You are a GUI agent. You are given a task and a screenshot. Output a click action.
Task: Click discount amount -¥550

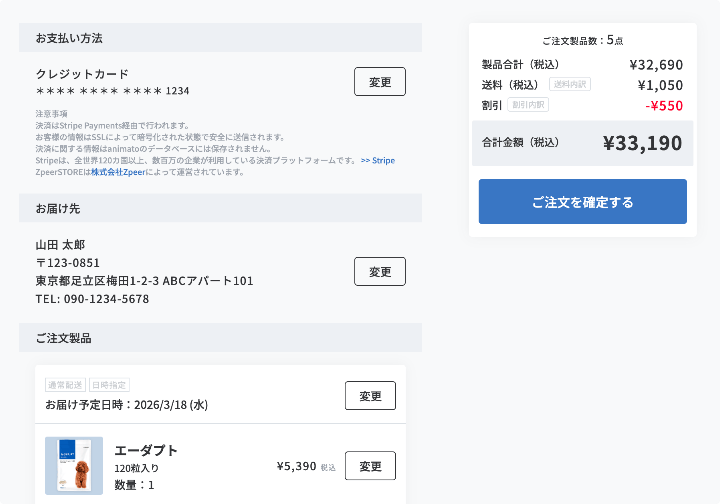pyautogui.click(x=664, y=106)
